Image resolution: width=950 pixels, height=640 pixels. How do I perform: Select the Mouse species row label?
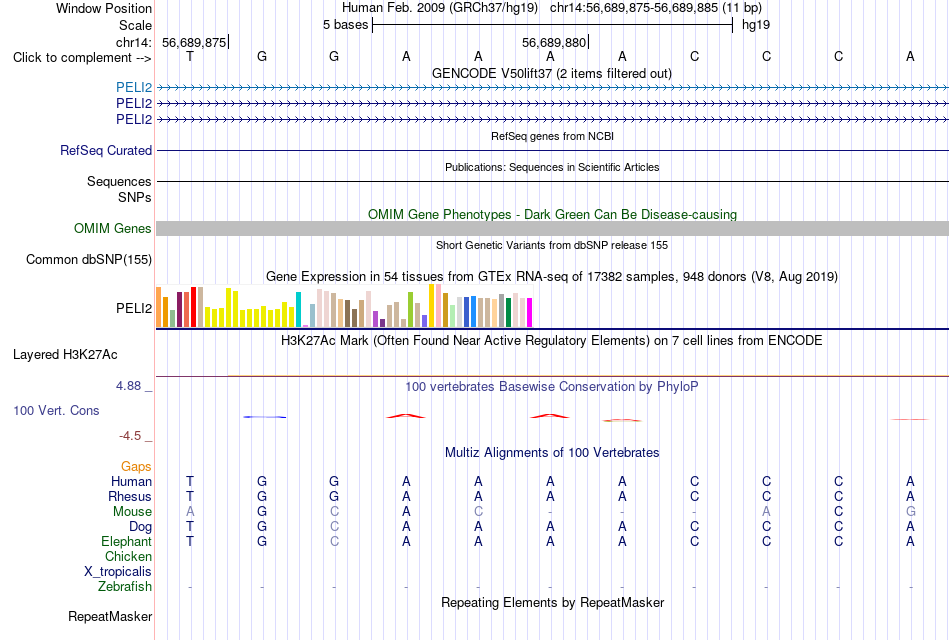pos(132,512)
